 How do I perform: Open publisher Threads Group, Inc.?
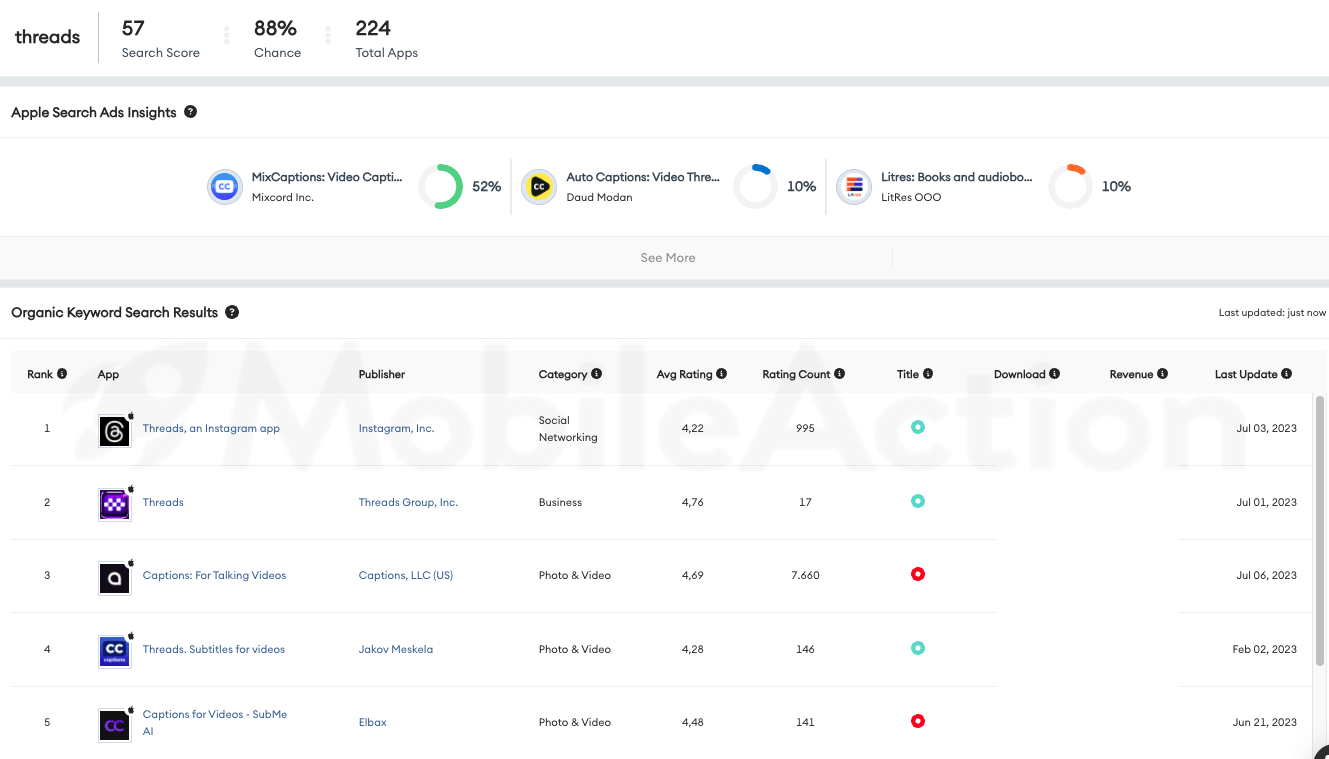click(408, 502)
